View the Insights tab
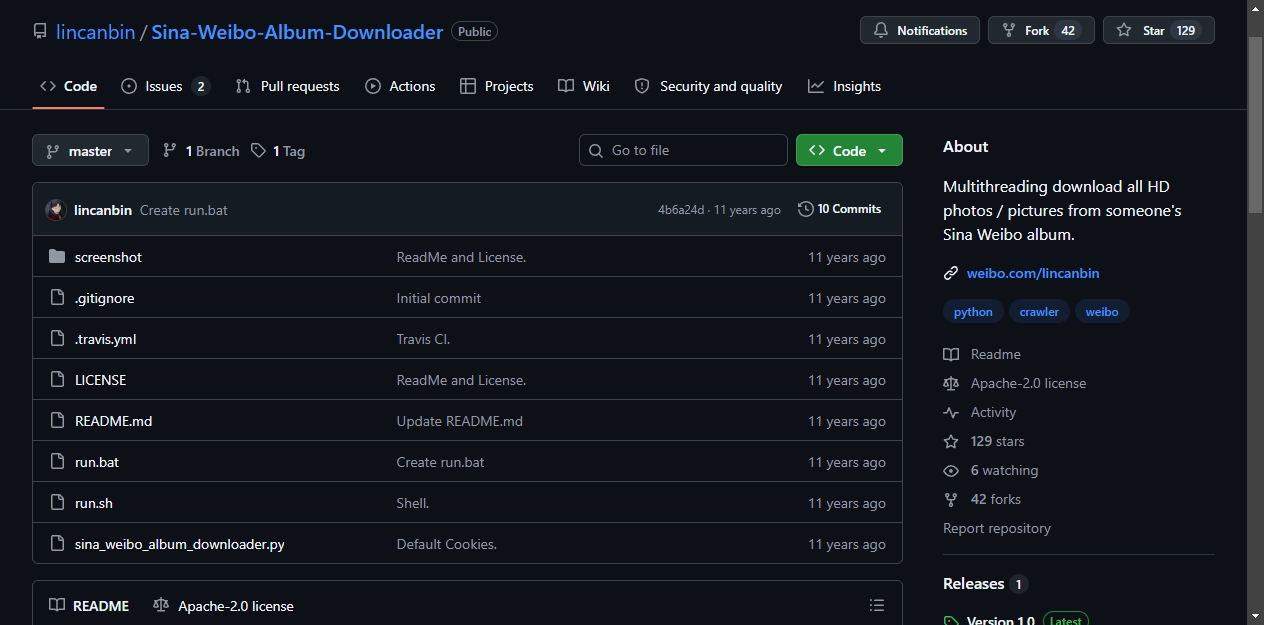Screen dimensions: 1264x625 point(845,86)
